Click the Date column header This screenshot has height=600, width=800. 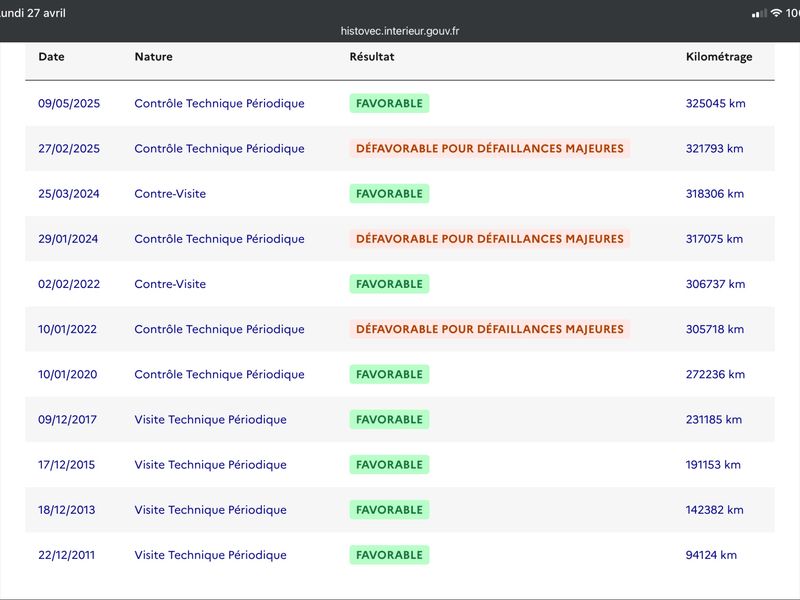coord(52,57)
